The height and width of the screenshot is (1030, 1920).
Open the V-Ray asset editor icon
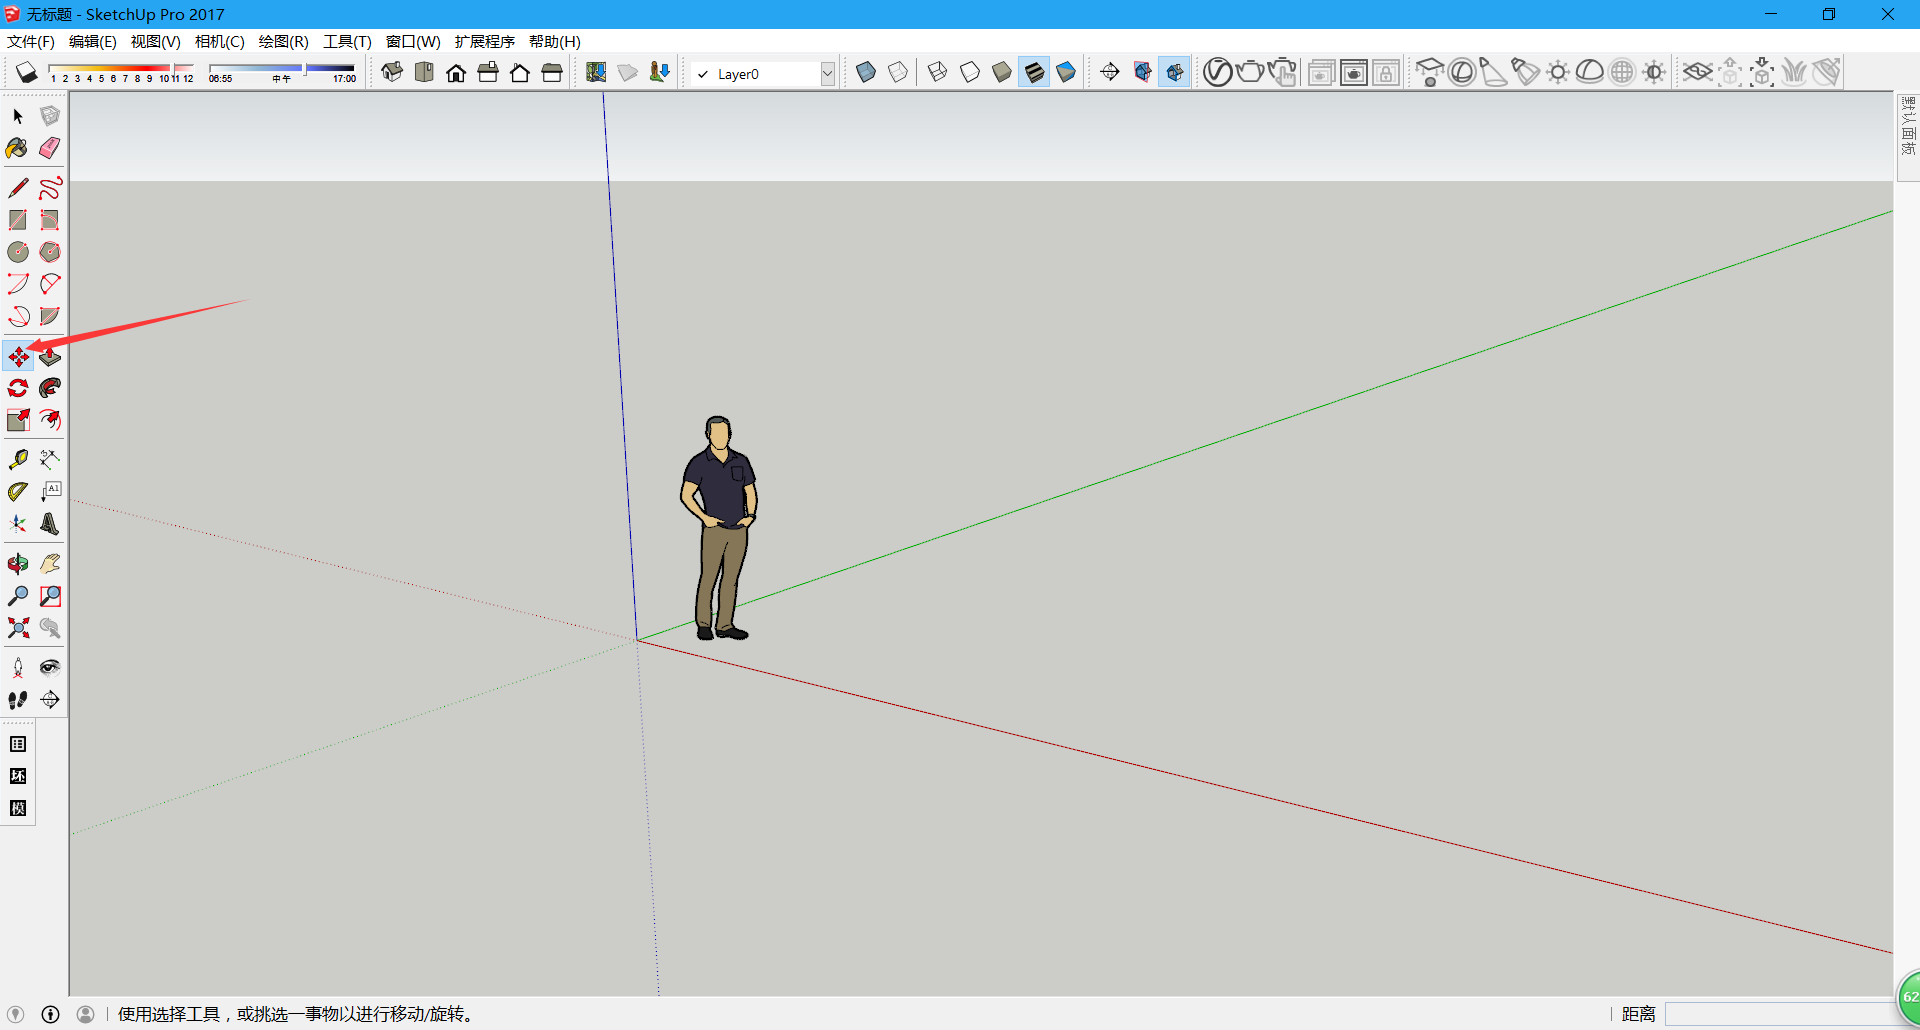1218,72
